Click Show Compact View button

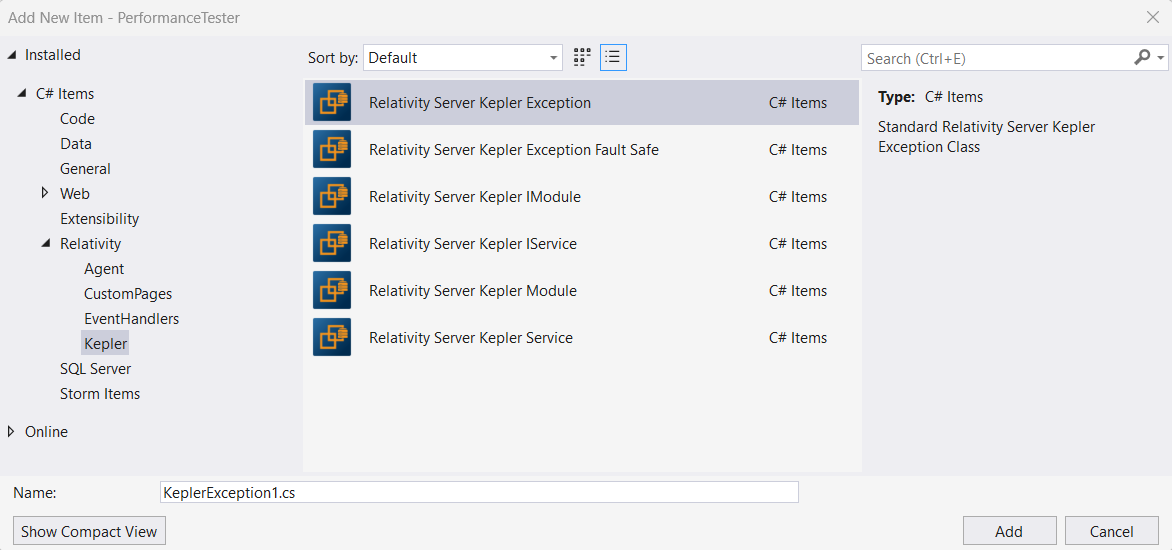tap(89, 531)
